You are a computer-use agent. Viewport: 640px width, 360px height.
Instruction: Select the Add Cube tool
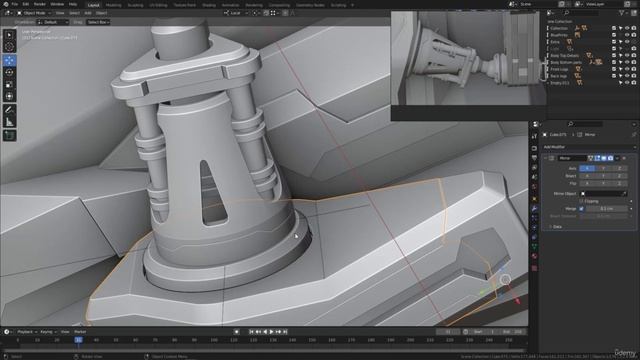9,135
